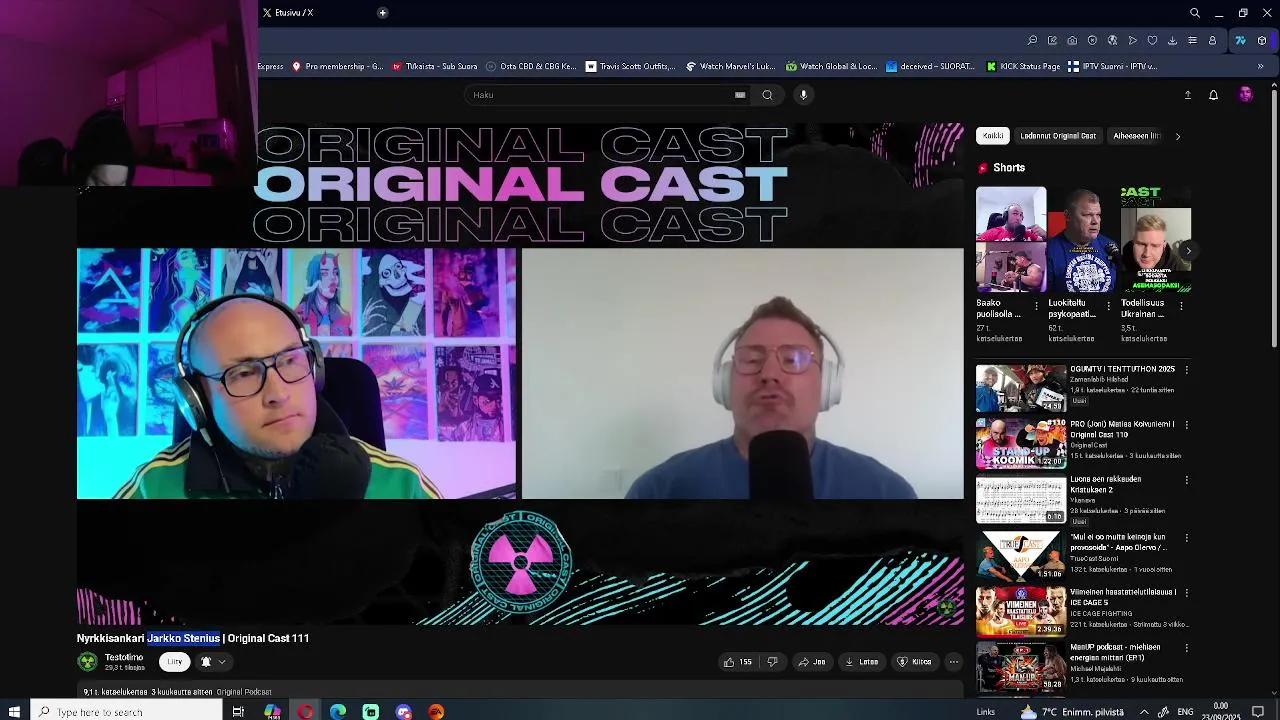Click the YouTube search magnifier button
This screenshot has width=1280, height=720.
[x=767, y=95]
